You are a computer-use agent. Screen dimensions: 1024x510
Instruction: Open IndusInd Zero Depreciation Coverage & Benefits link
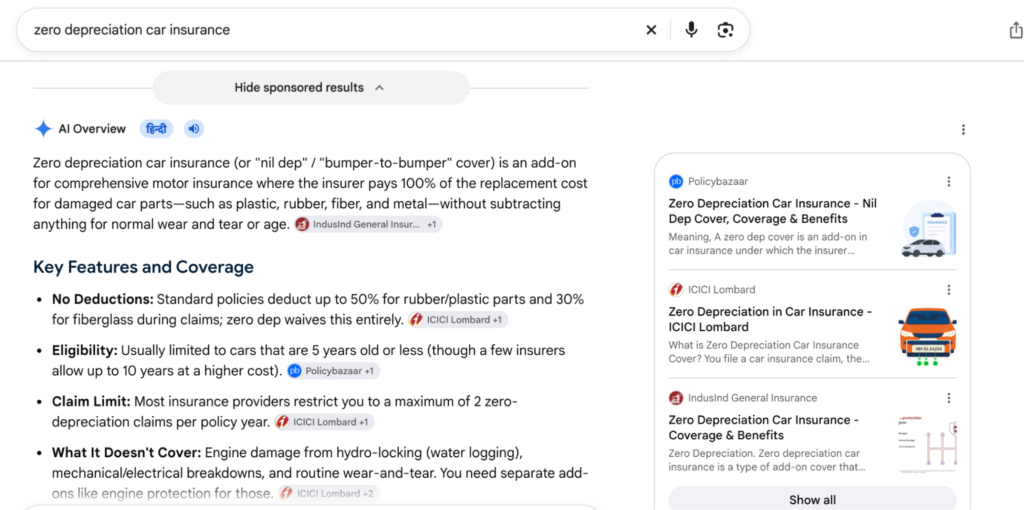point(763,427)
